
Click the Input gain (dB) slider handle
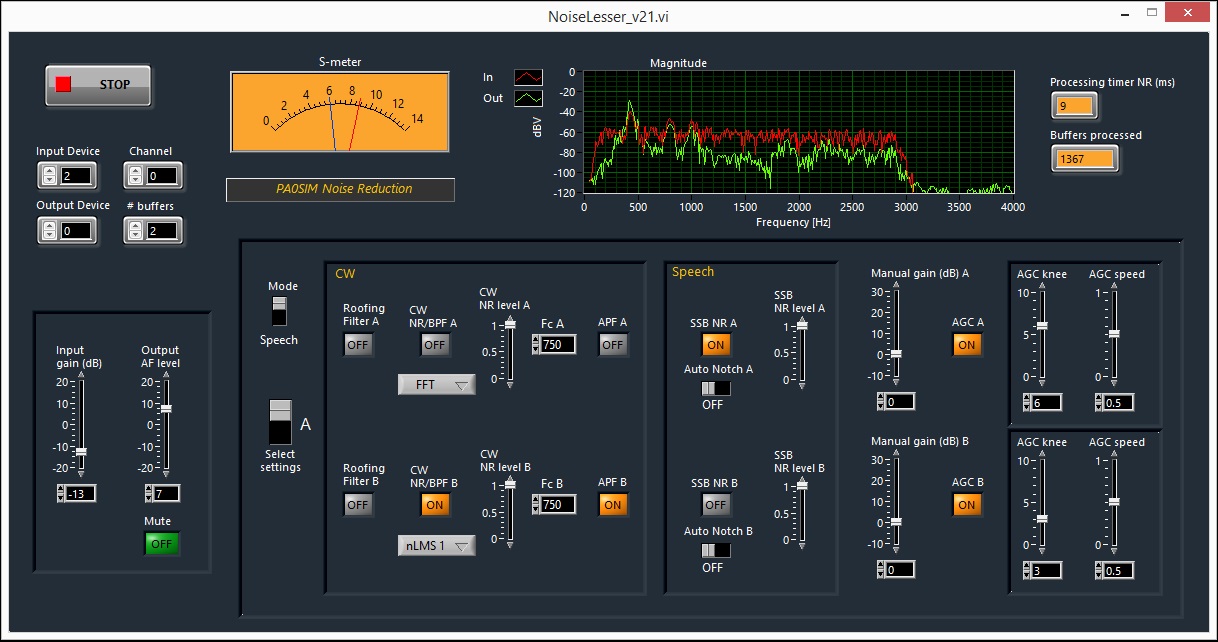[81, 452]
